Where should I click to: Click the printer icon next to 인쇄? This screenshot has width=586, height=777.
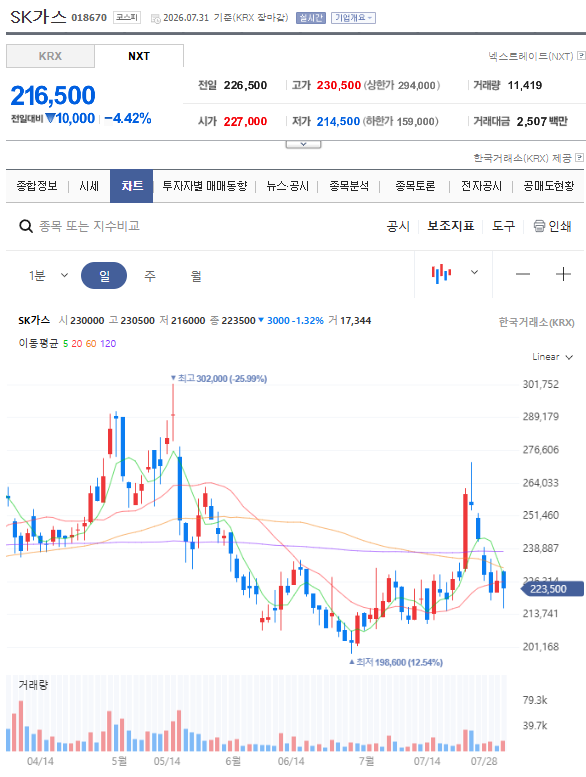pos(539,226)
